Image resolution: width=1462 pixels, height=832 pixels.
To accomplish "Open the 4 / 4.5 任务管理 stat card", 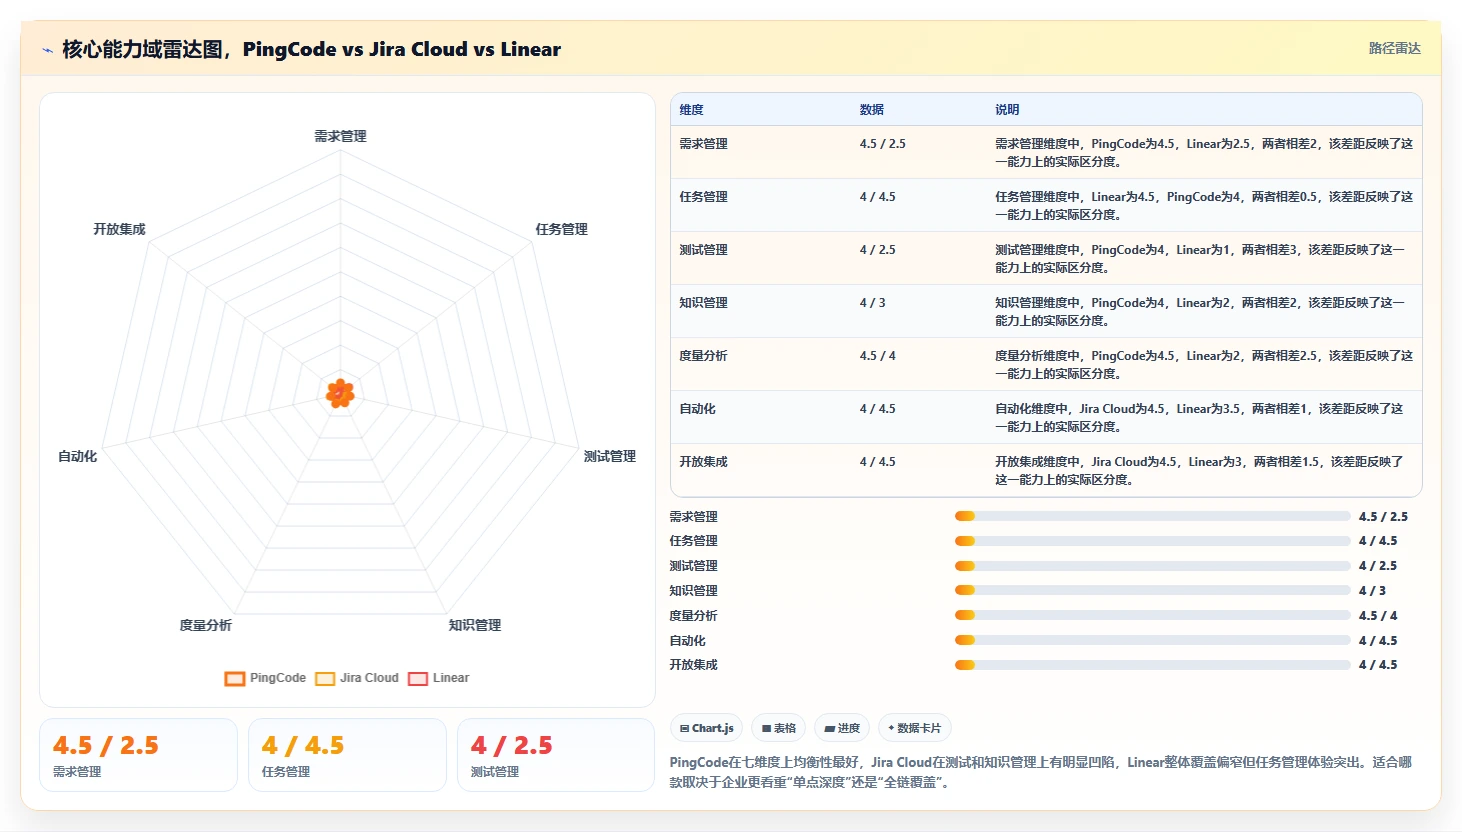I will 347,755.
